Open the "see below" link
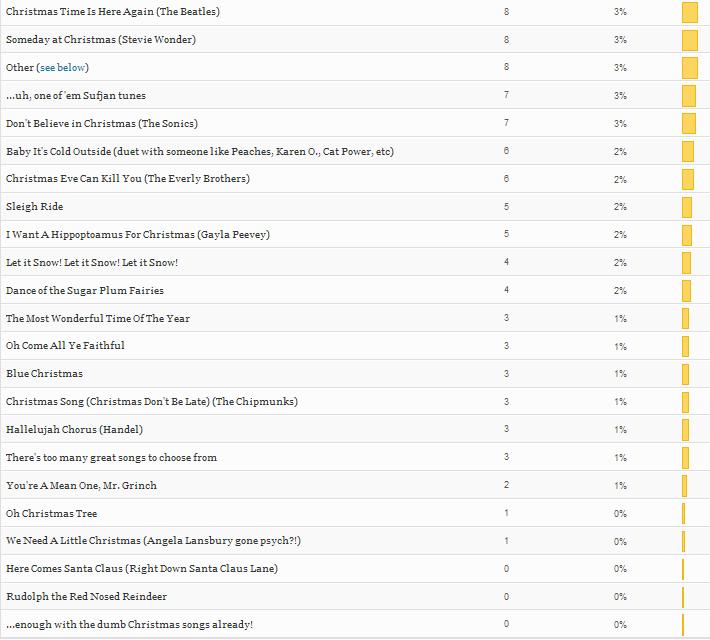This screenshot has width=710, height=640. click(x=62, y=67)
